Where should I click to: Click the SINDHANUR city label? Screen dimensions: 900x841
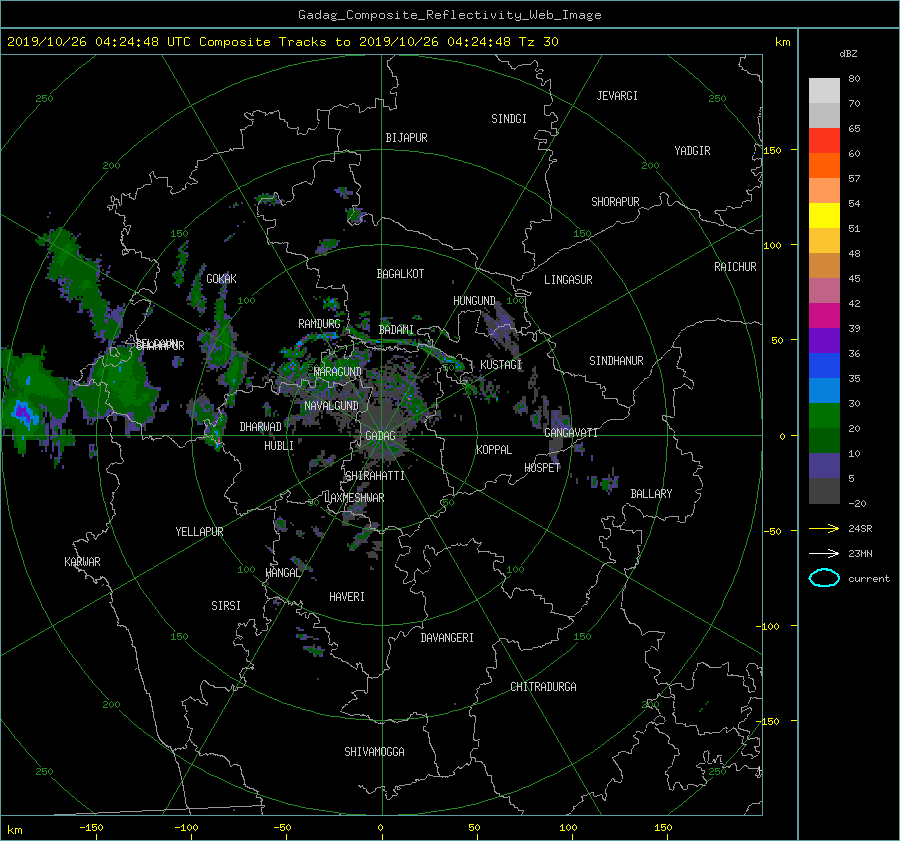pyautogui.click(x=616, y=361)
